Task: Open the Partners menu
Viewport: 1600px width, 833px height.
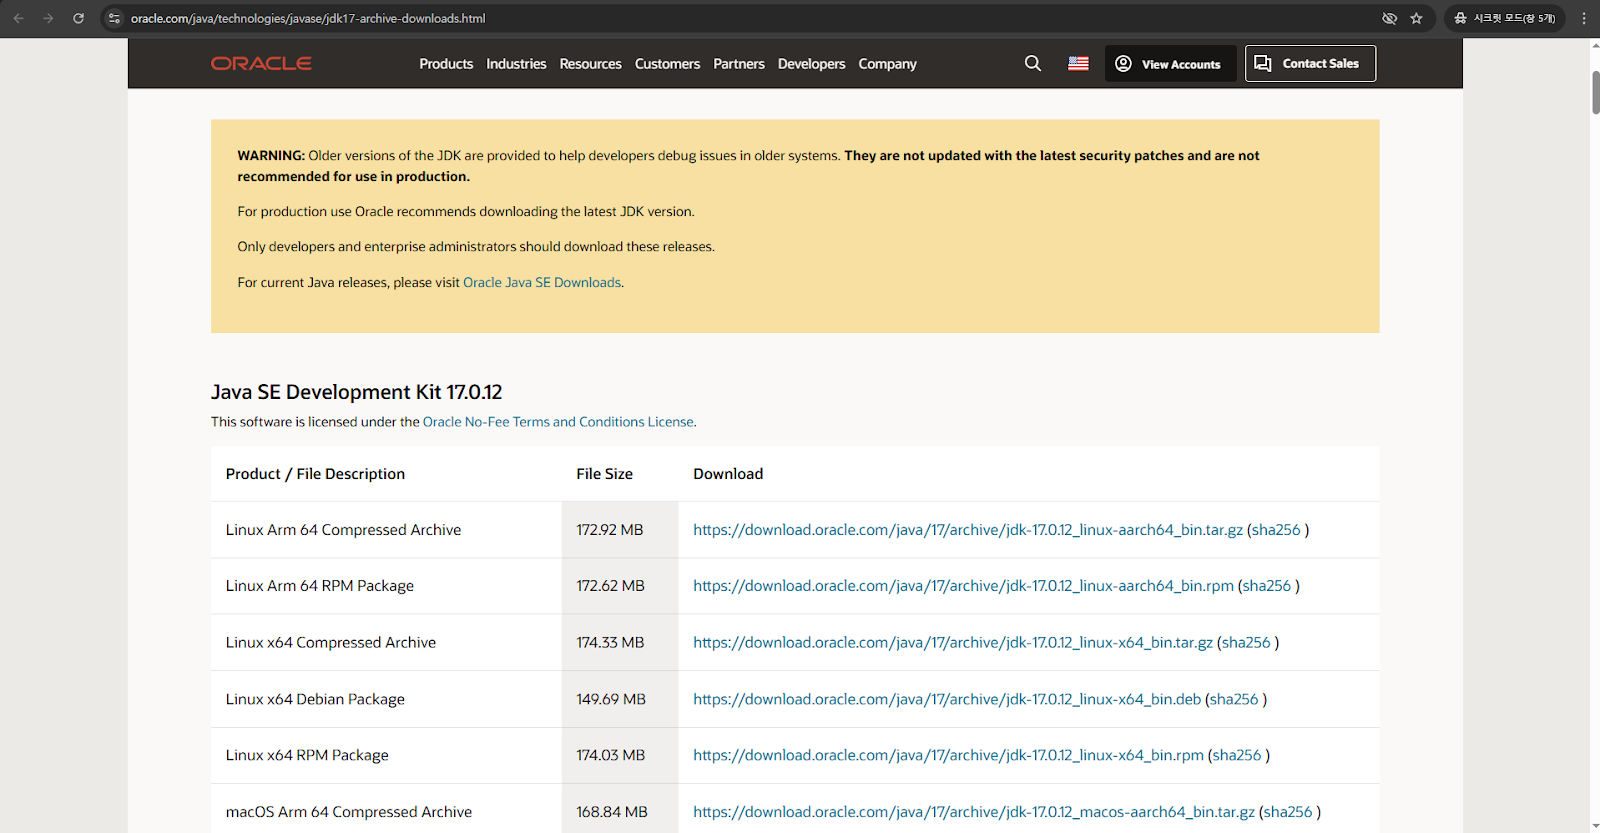Action: 739,64
